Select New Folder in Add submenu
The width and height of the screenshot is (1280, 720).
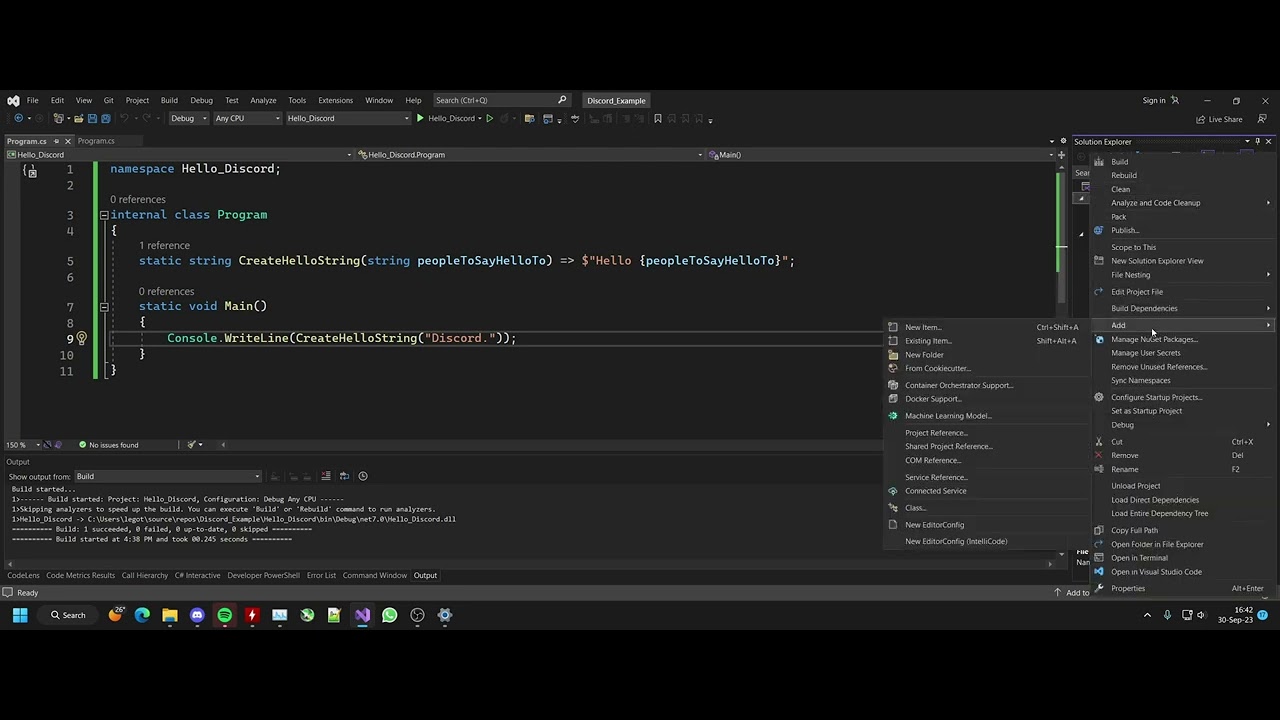[985, 355]
